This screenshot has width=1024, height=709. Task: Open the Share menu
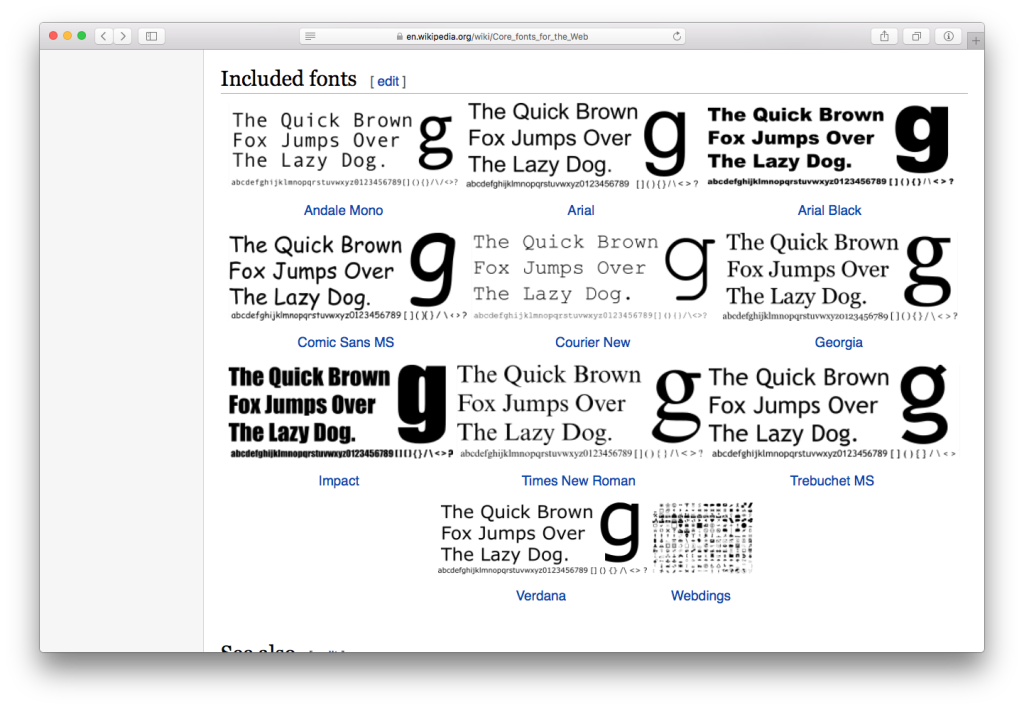coord(884,36)
